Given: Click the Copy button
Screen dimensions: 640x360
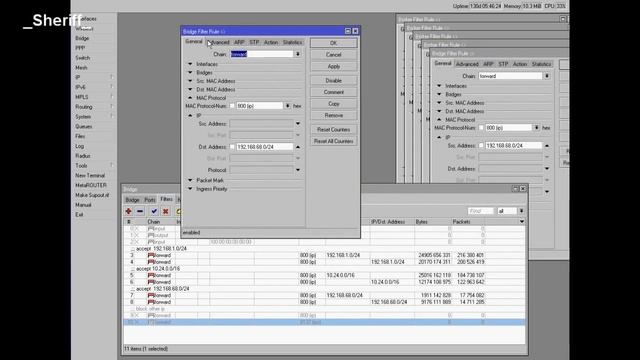Looking at the screenshot, I should (x=333, y=104).
